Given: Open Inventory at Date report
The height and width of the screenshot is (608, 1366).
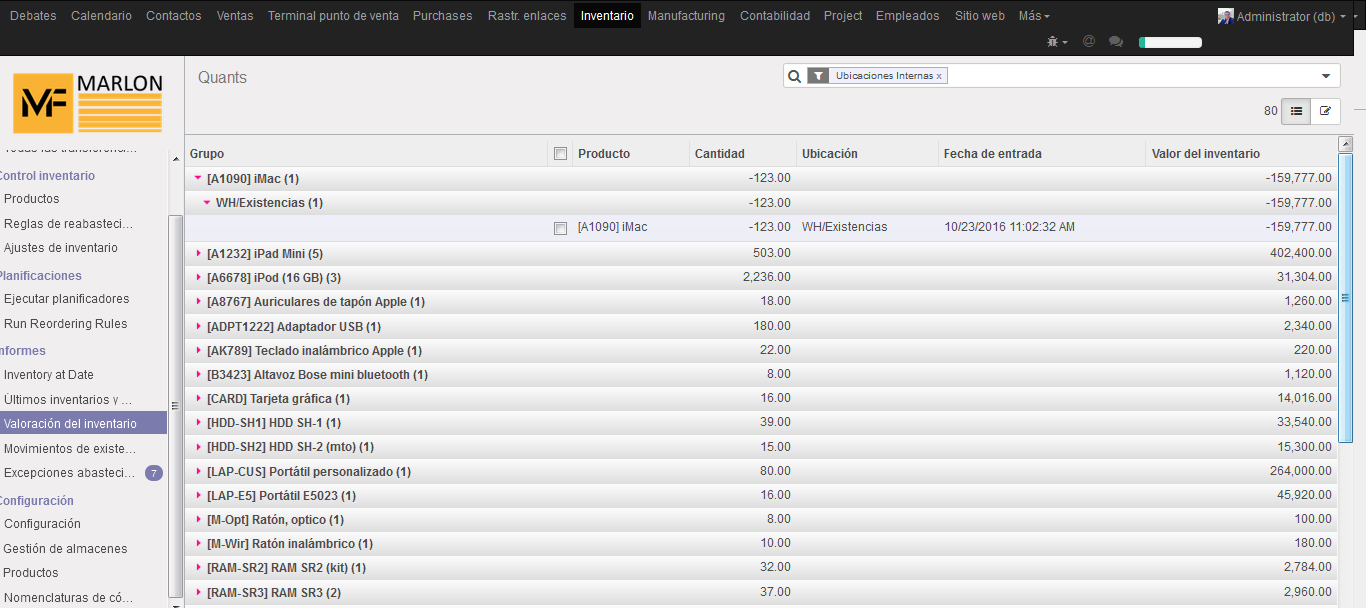Looking at the screenshot, I should coord(49,375).
